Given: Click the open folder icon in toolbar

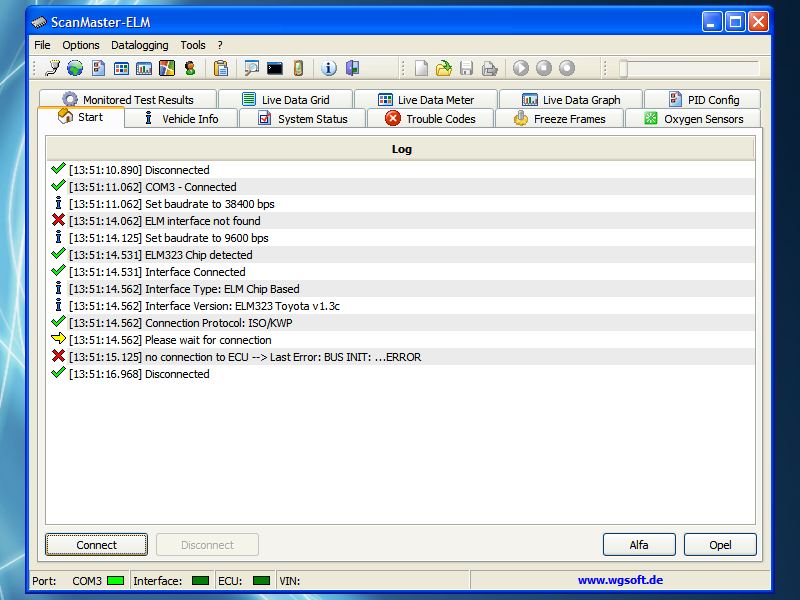Looking at the screenshot, I should pyautogui.click(x=444, y=68).
